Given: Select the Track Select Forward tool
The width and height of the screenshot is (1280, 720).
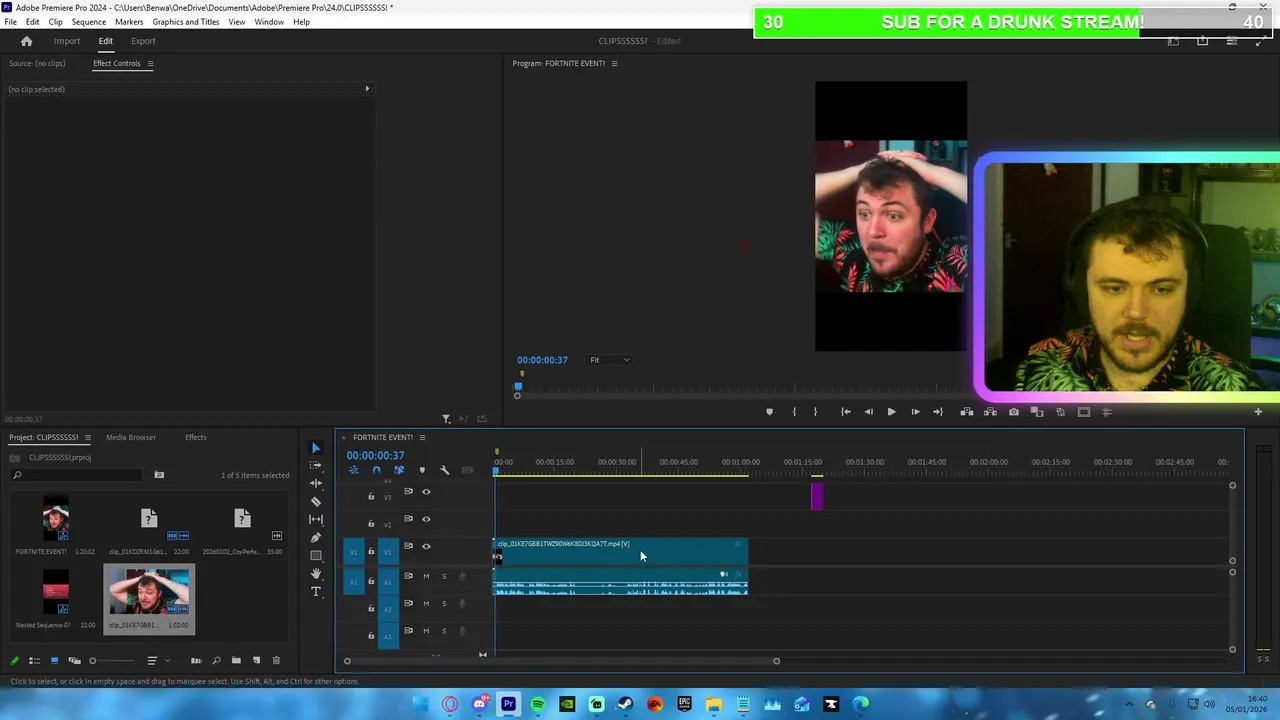Looking at the screenshot, I should coord(316,466).
